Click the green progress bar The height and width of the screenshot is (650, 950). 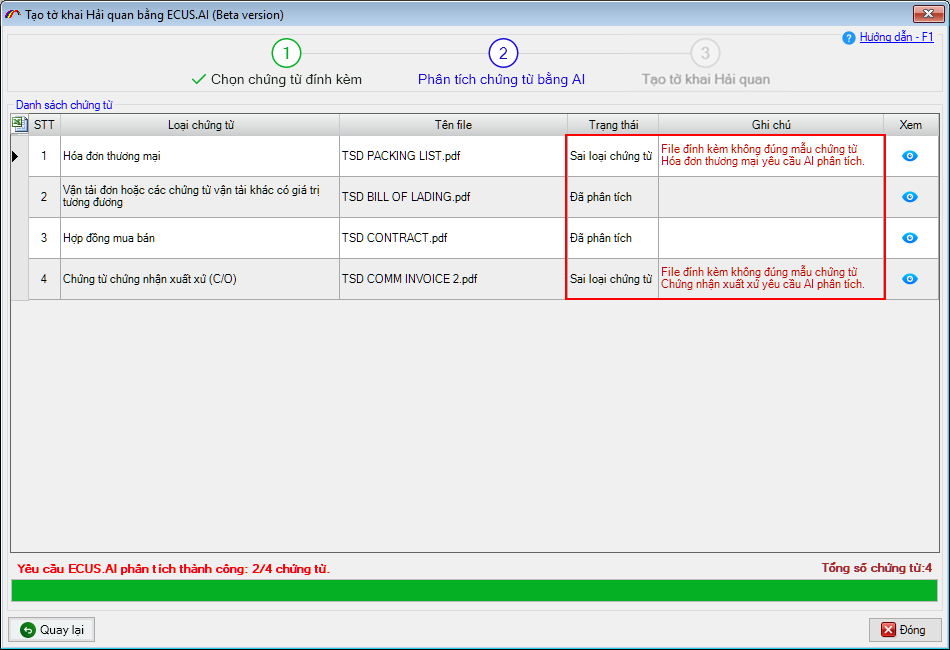coord(474,590)
